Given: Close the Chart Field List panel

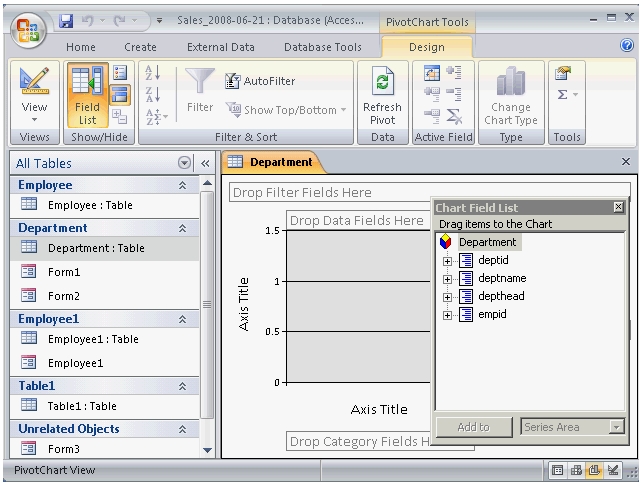Looking at the screenshot, I should pos(618,207).
